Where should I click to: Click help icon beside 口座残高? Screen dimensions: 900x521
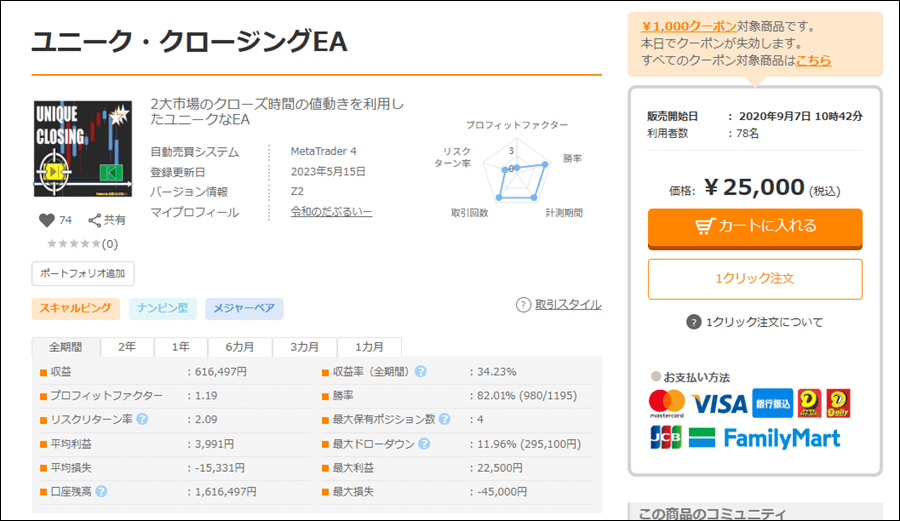pyautogui.click(x=102, y=491)
